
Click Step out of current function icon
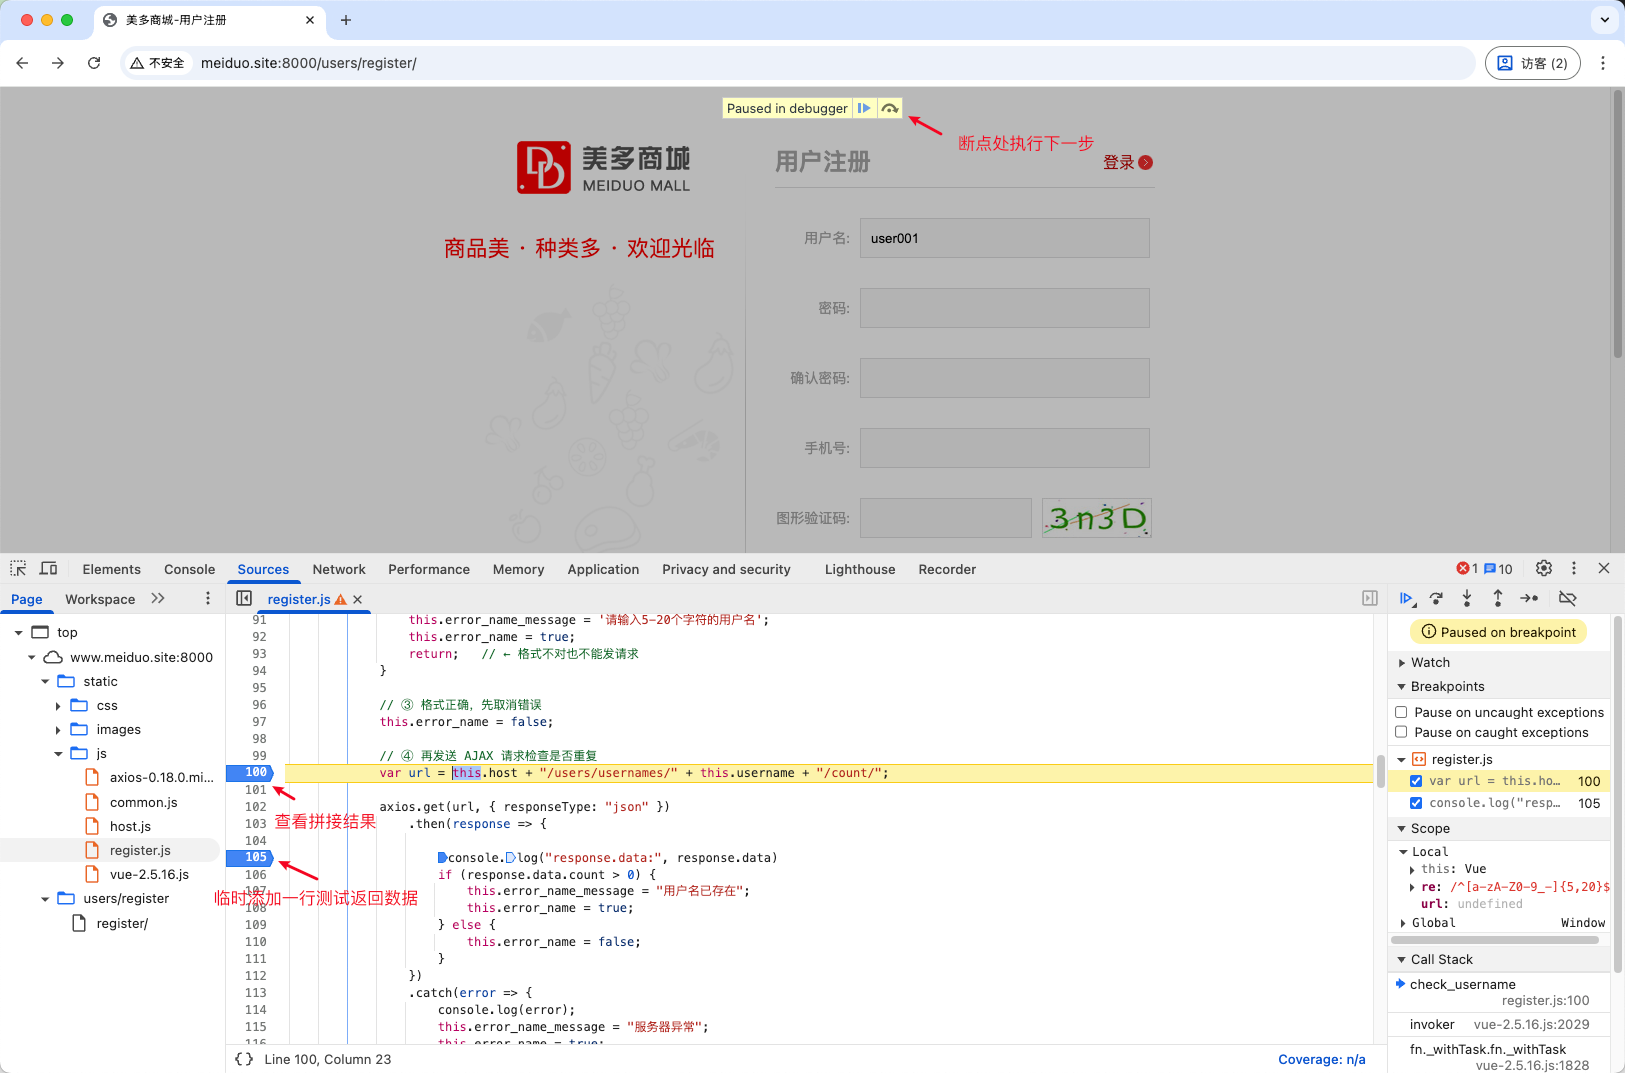(1497, 598)
